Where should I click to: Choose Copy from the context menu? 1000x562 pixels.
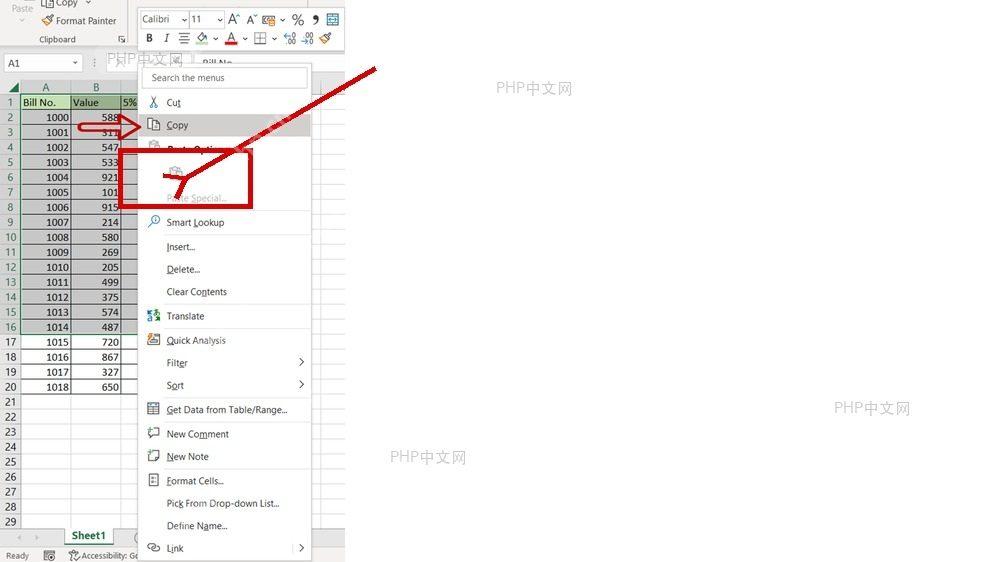coord(224,125)
